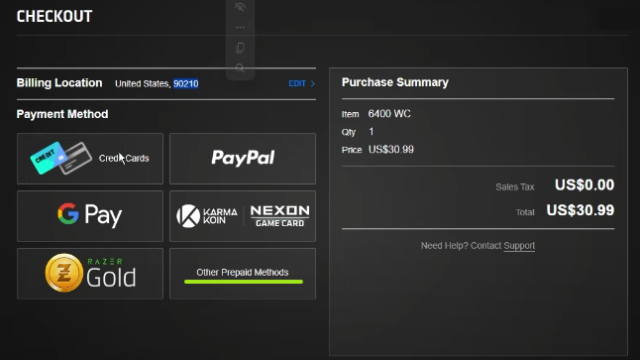Select the Credit Cards payment option
Screen dimensions: 640x360
(x=90, y=158)
